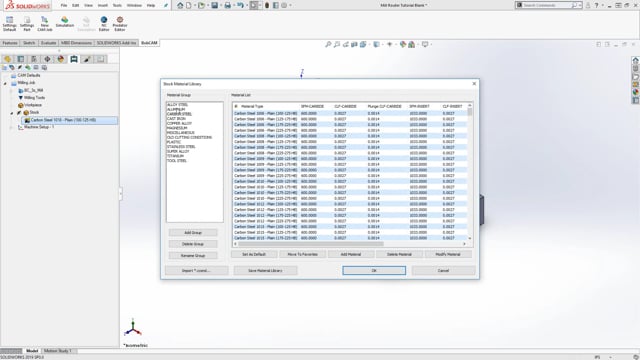Image resolution: width=640 pixels, height=360 pixels.
Task: Open the Undo history dropdown arrow
Action: click(x=246, y=5)
